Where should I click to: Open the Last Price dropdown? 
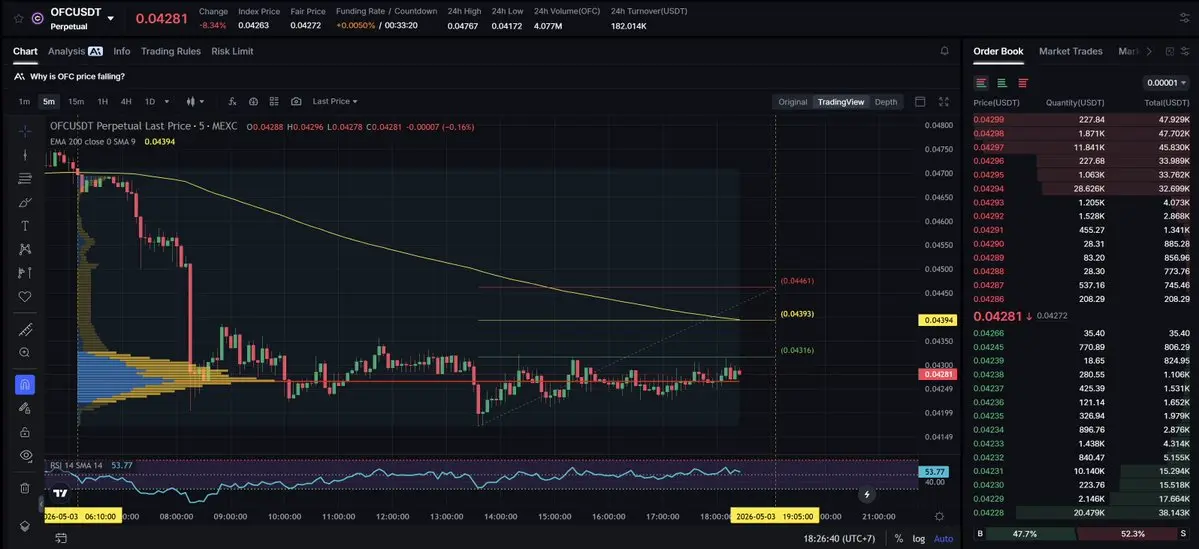click(x=335, y=102)
